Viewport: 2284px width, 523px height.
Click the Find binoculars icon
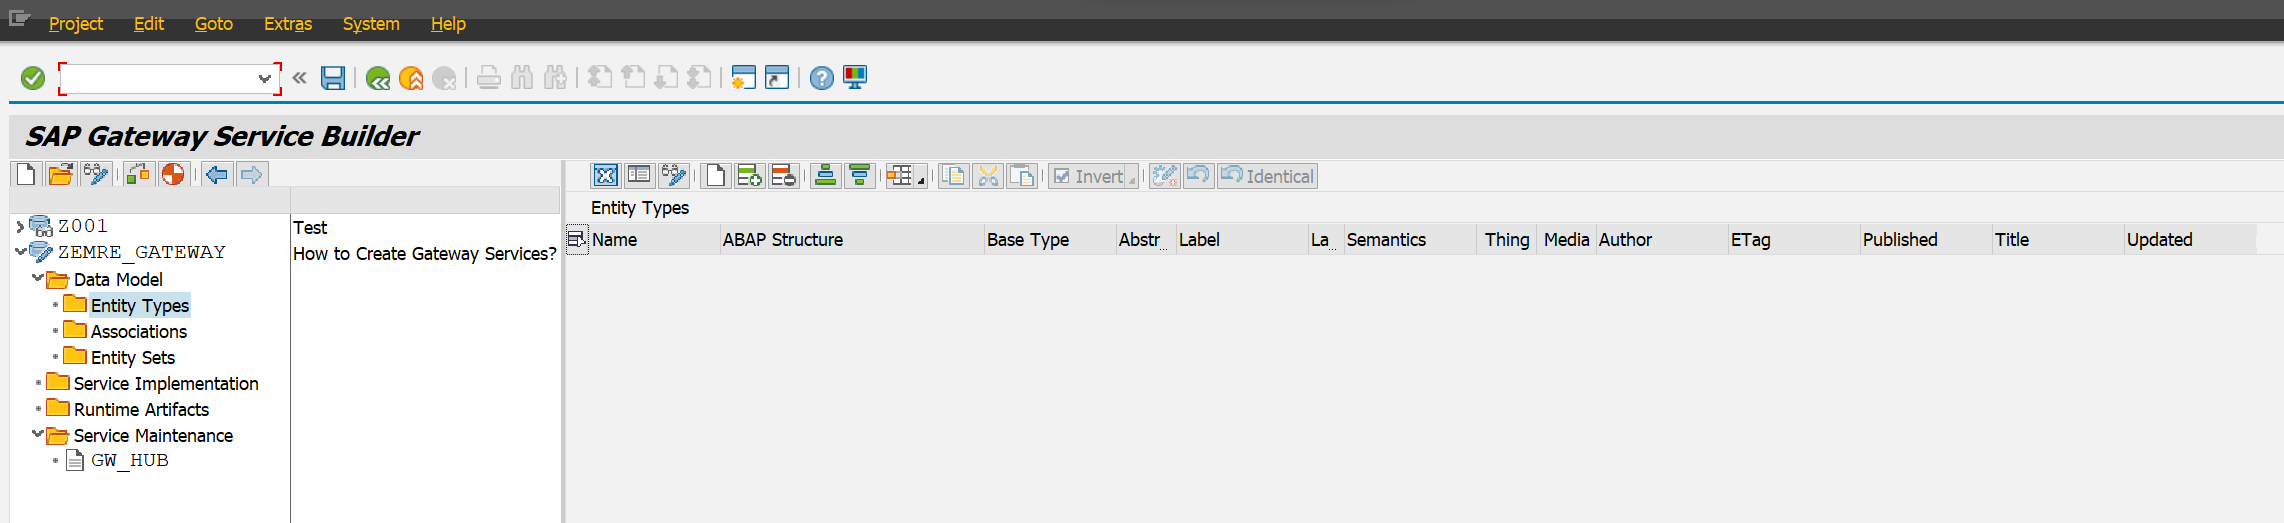click(522, 78)
